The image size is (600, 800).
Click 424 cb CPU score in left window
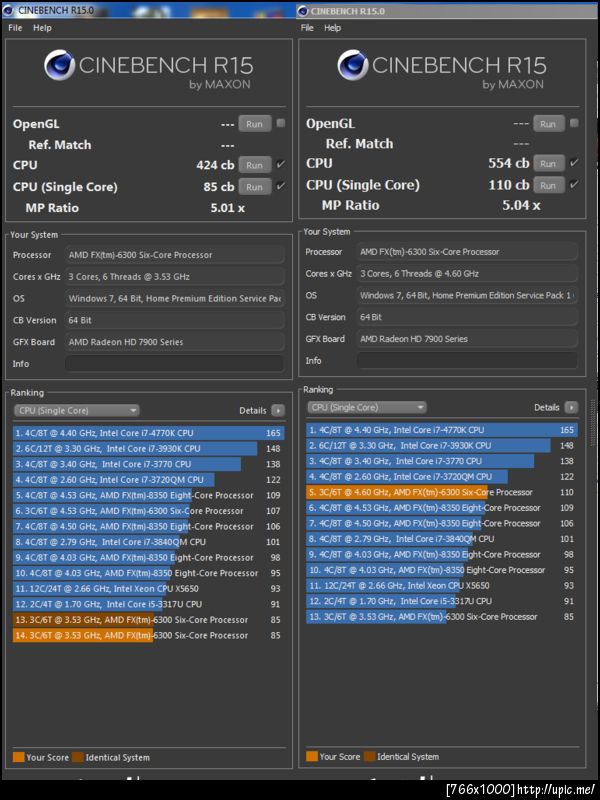pyautogui.click(x=215, y=165)
